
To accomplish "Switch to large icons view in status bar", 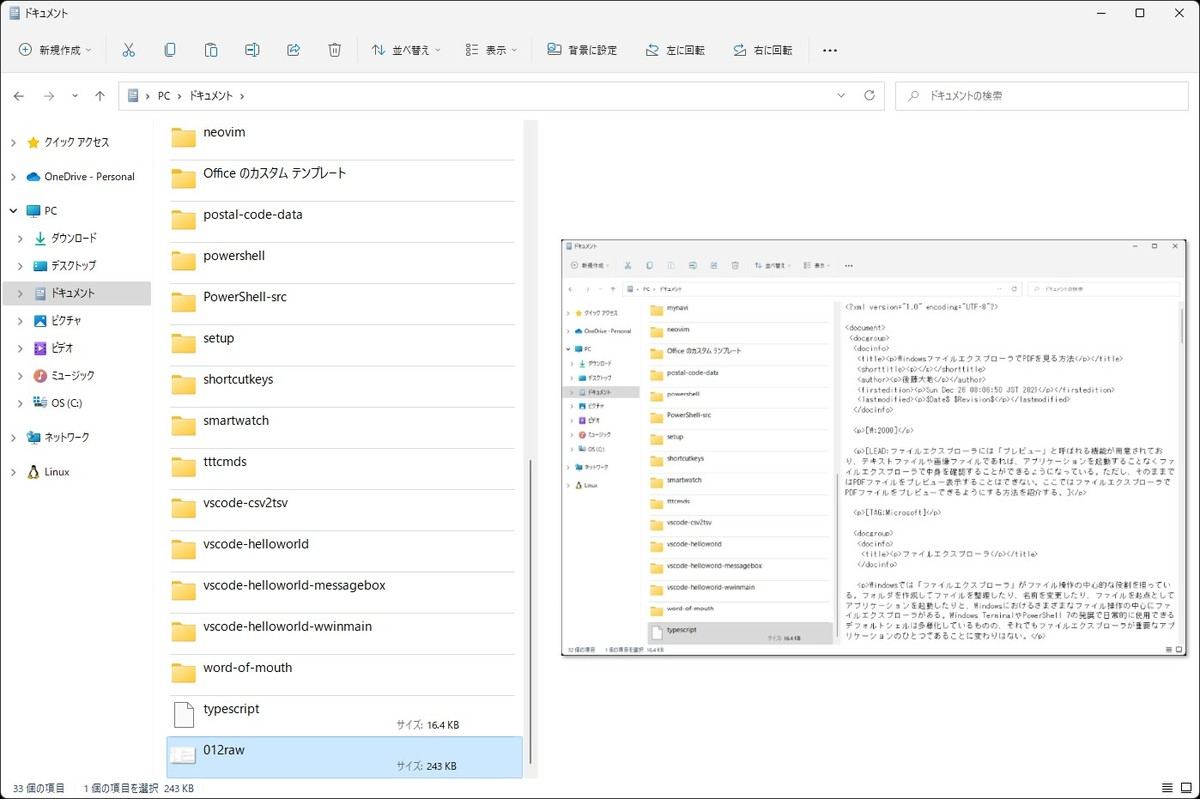I will point(1187,788).
